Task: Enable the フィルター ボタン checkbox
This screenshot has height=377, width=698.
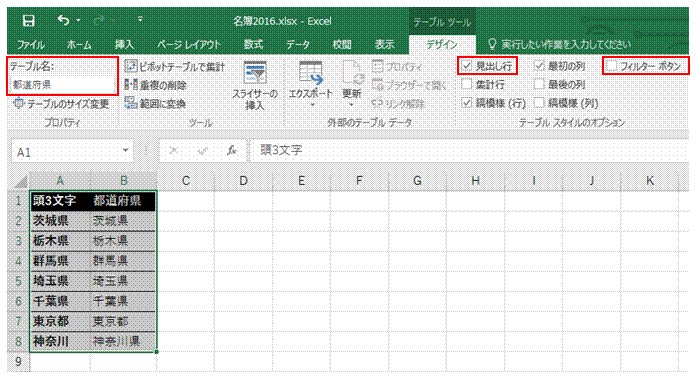Action: point(612,66)
